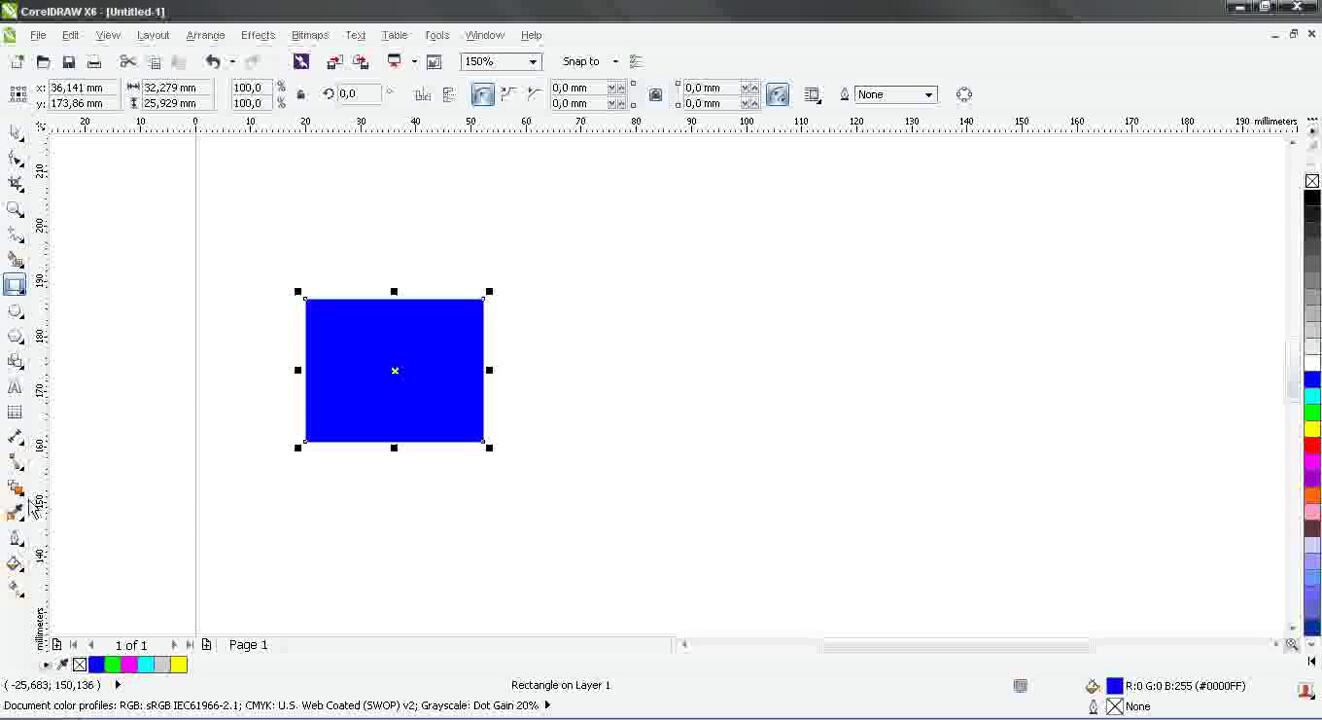Open the Effects menu
This screenshot has height=720, width=1322.
(257, 35)
